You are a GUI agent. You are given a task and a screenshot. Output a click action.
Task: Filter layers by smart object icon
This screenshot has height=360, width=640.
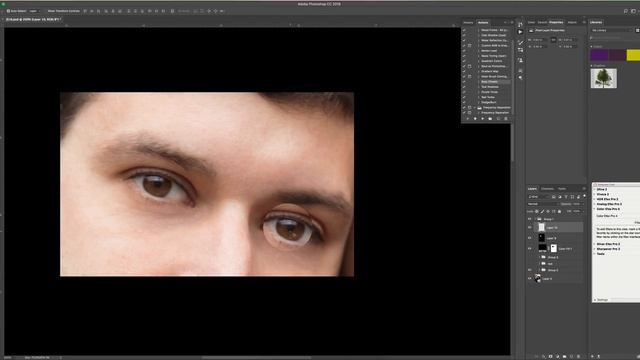(x=578, y=197)
